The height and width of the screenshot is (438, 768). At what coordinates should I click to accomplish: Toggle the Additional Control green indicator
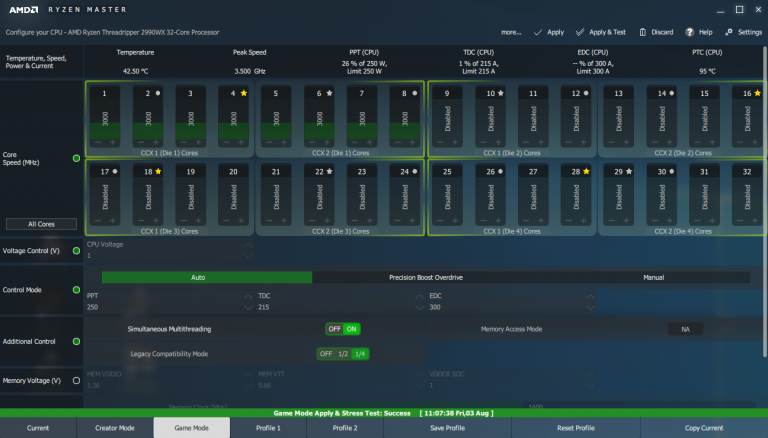pos(76,341)
